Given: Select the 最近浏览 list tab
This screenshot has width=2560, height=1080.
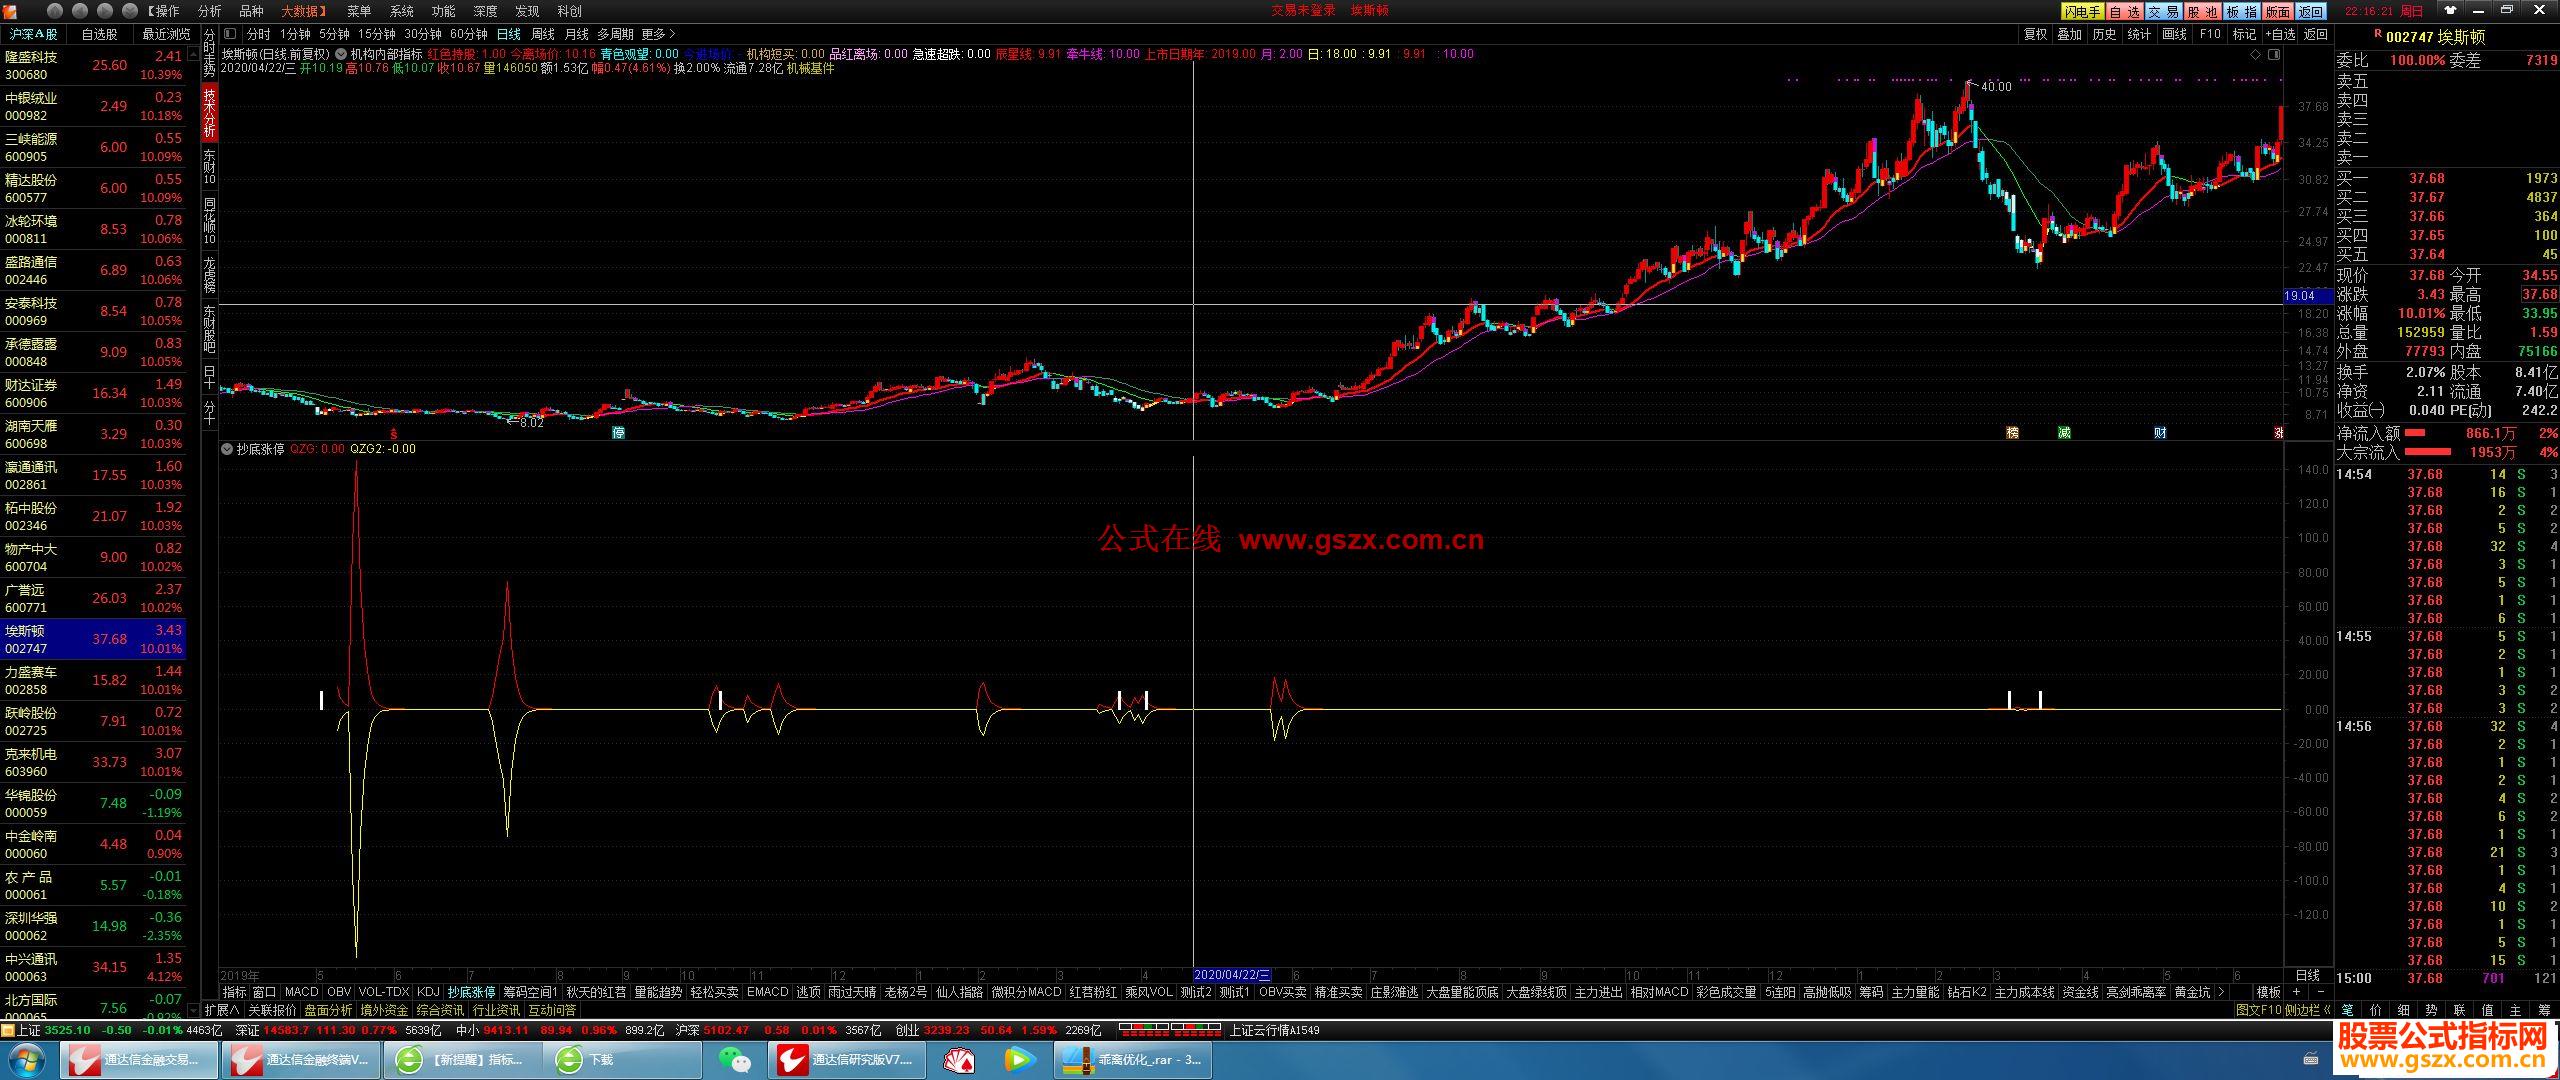Looking at the screenshot, I should (x=165, y=34).
